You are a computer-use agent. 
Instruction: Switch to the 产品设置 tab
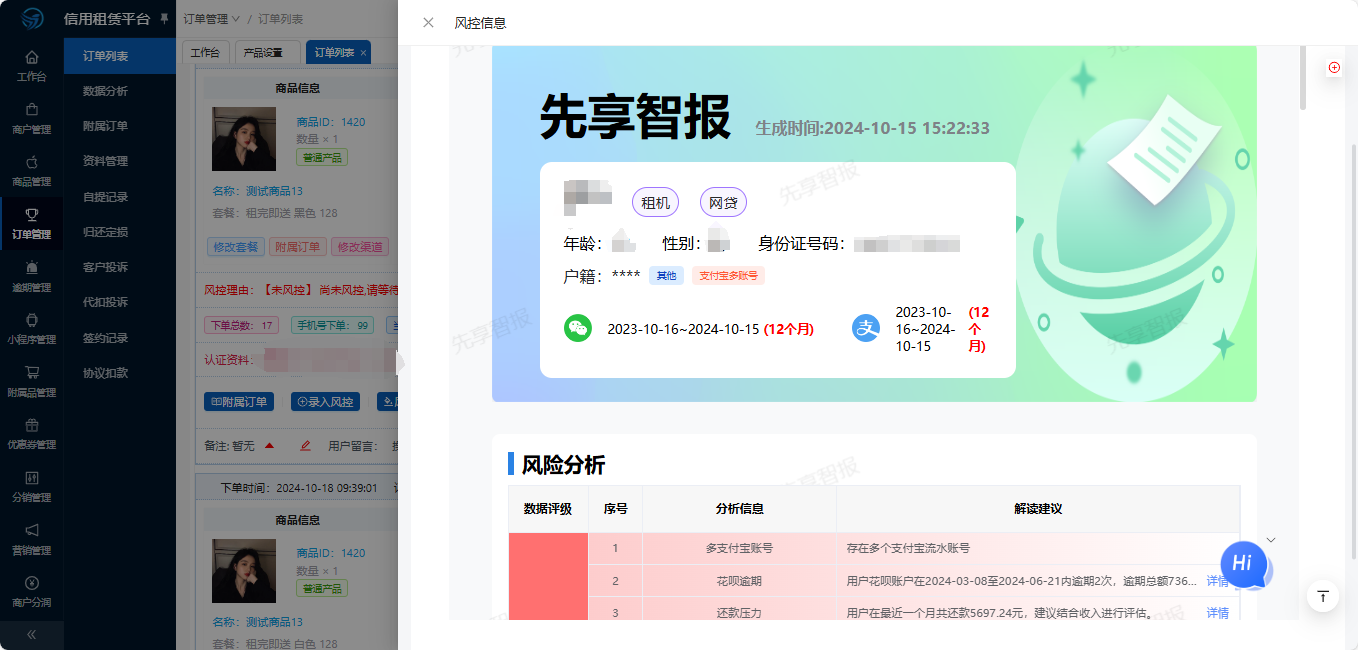point(264,52)
